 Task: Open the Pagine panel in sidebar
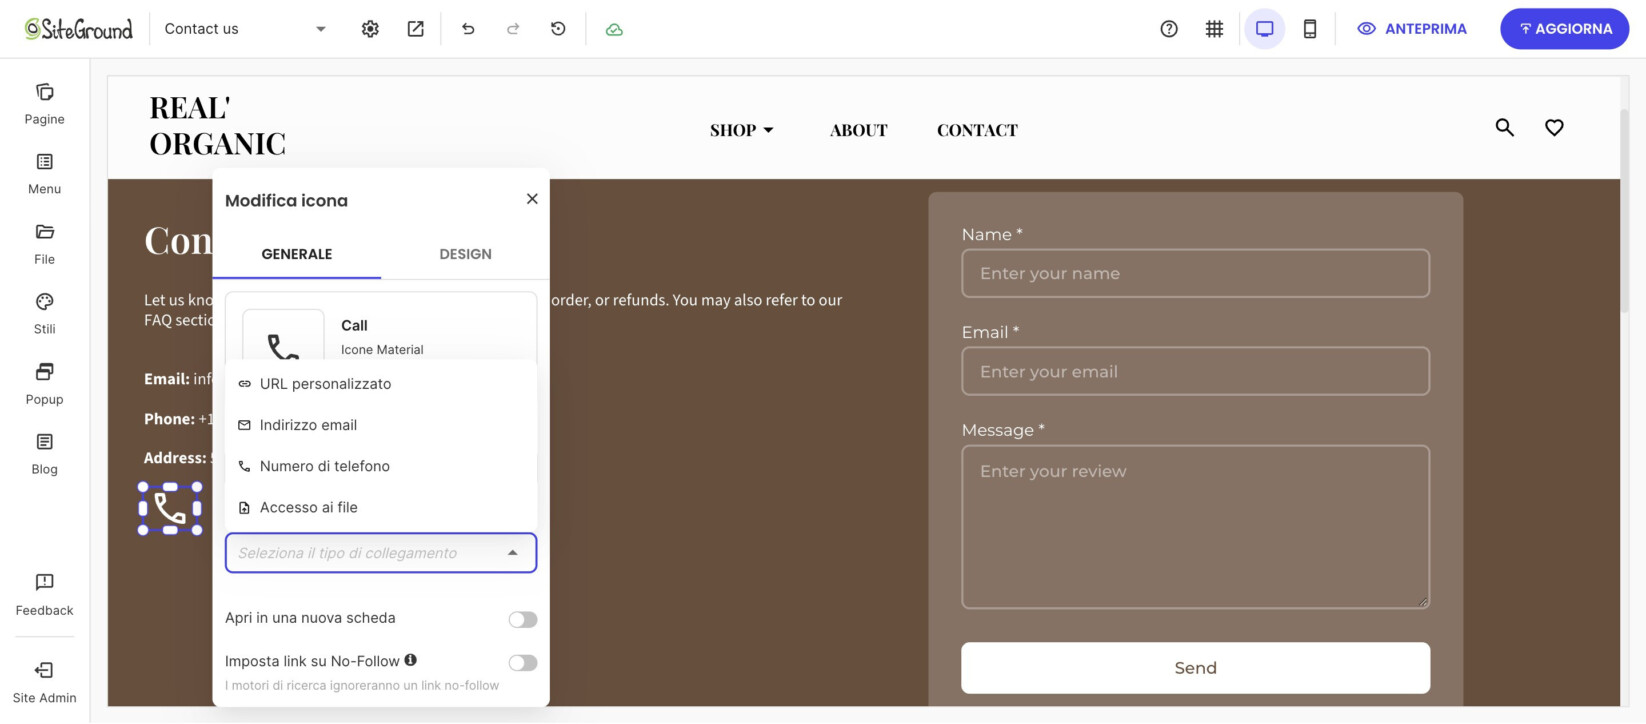(x=44, y=104)
